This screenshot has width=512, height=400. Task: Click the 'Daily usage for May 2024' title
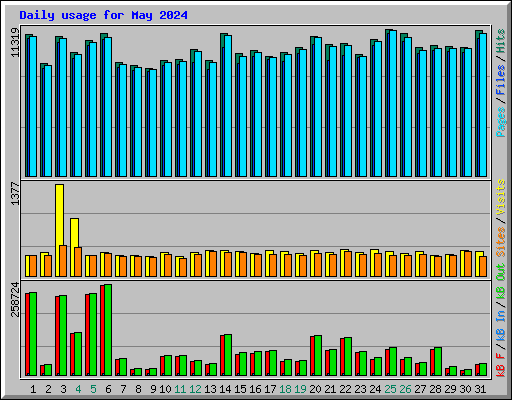[103, 15]
